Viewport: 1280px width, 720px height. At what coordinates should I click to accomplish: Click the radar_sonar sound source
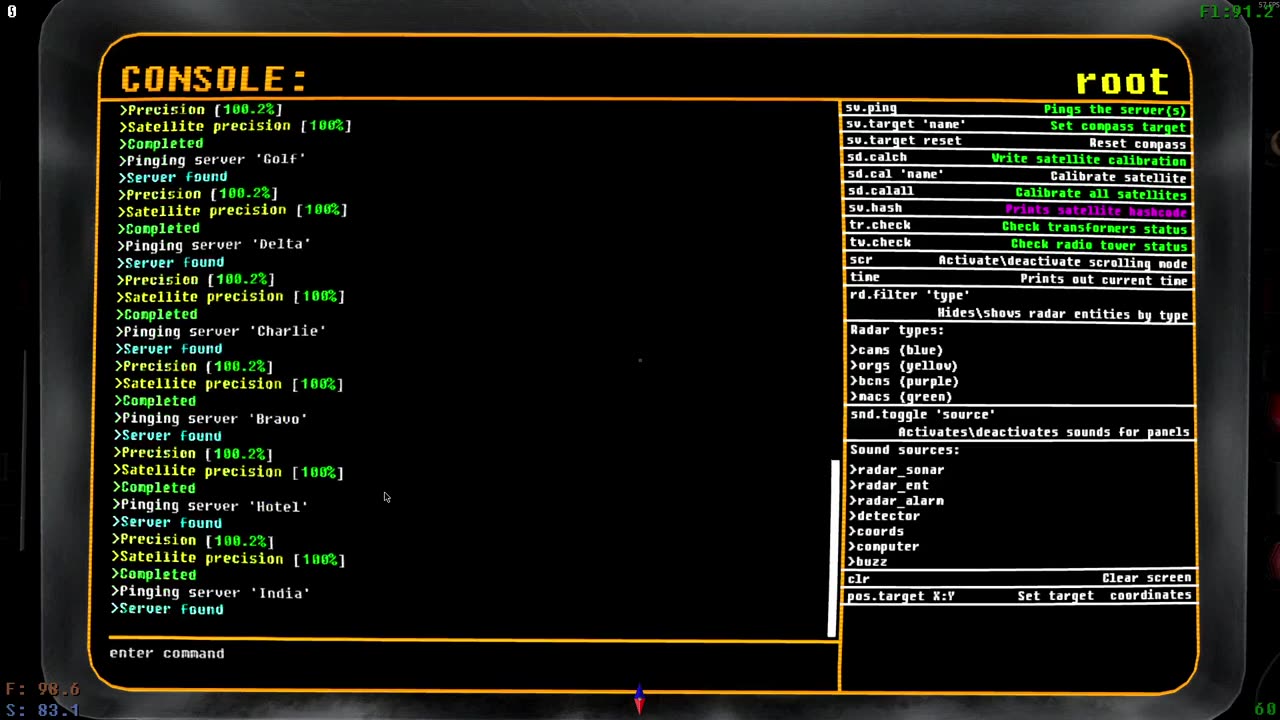(x=897, y=470)
